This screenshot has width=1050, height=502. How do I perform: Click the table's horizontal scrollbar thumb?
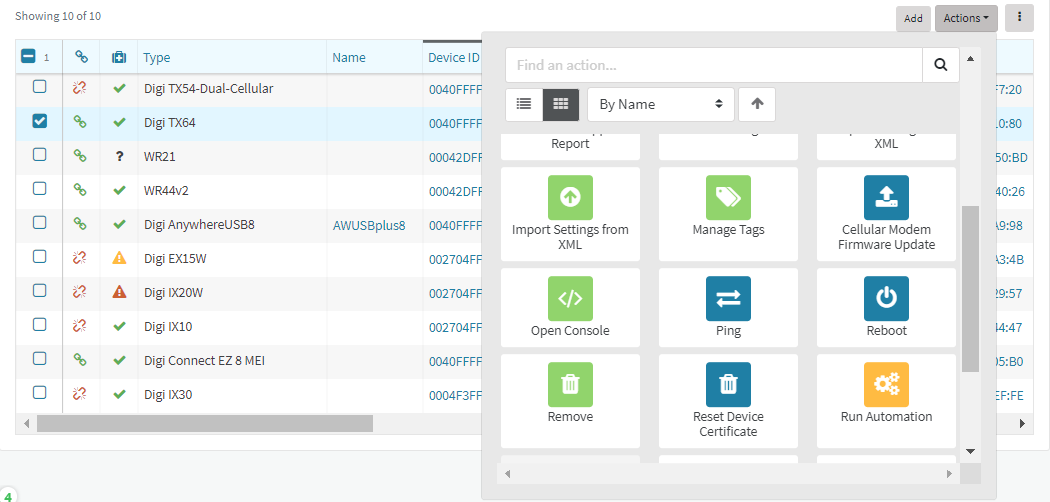pyautogui.click(x=205, y=423)
